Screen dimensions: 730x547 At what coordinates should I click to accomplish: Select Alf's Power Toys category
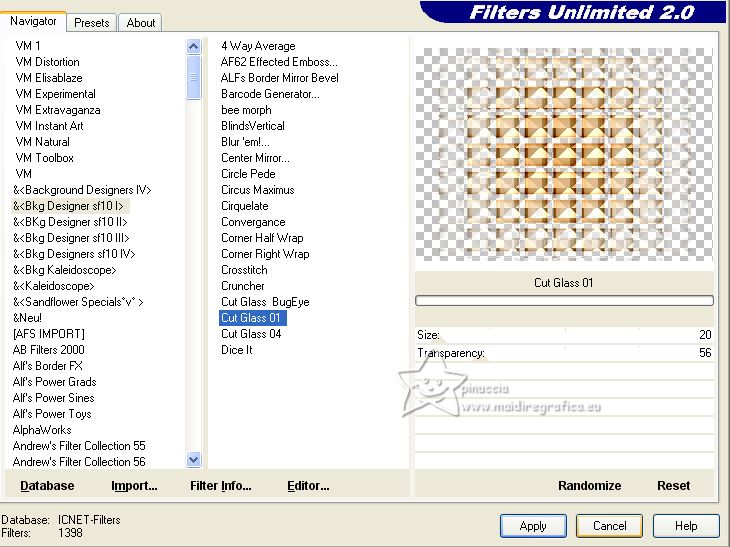tap(52, 414)
